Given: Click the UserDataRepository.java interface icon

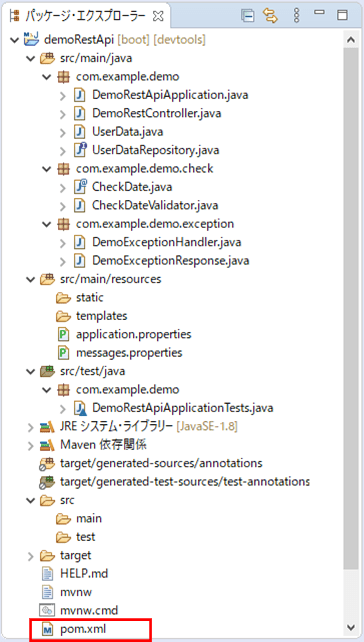Looking at the screenshot, I should pos(80,149).
